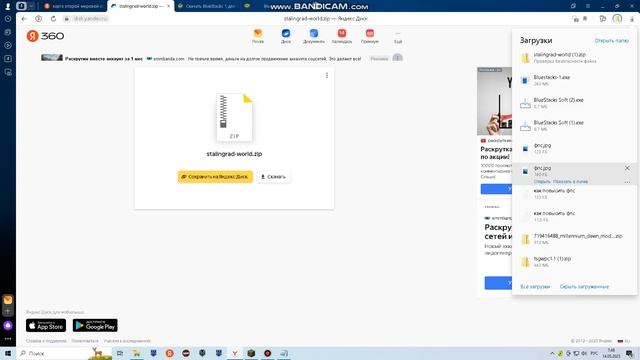Open more options dots for highlighted фпс.jpg

(627, 182)
